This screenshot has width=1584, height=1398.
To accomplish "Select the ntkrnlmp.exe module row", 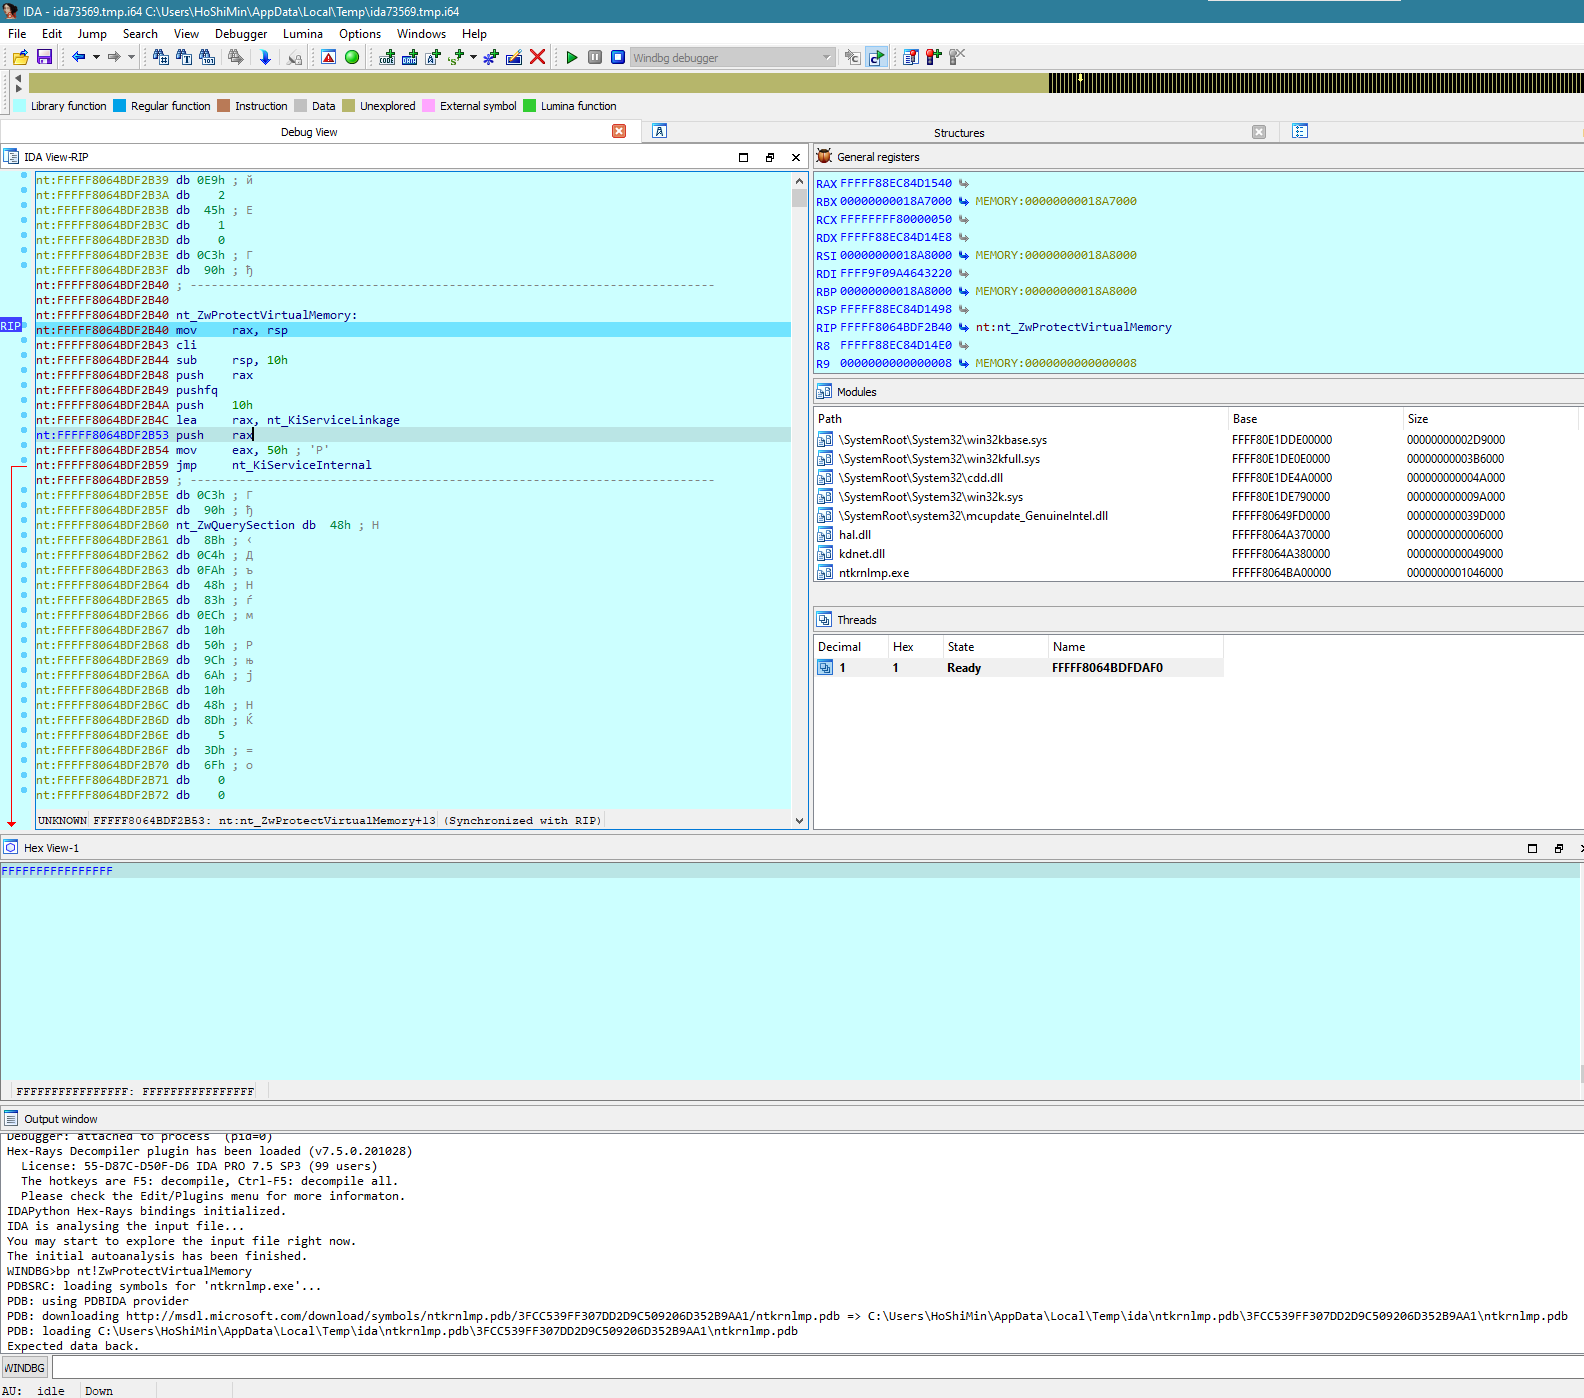I will point(874,573).
